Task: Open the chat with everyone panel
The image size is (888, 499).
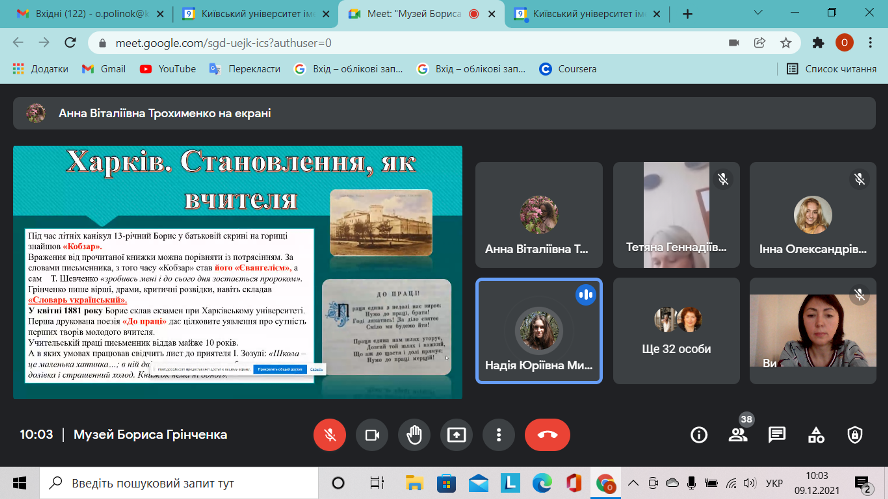Action: coord(777,435)
